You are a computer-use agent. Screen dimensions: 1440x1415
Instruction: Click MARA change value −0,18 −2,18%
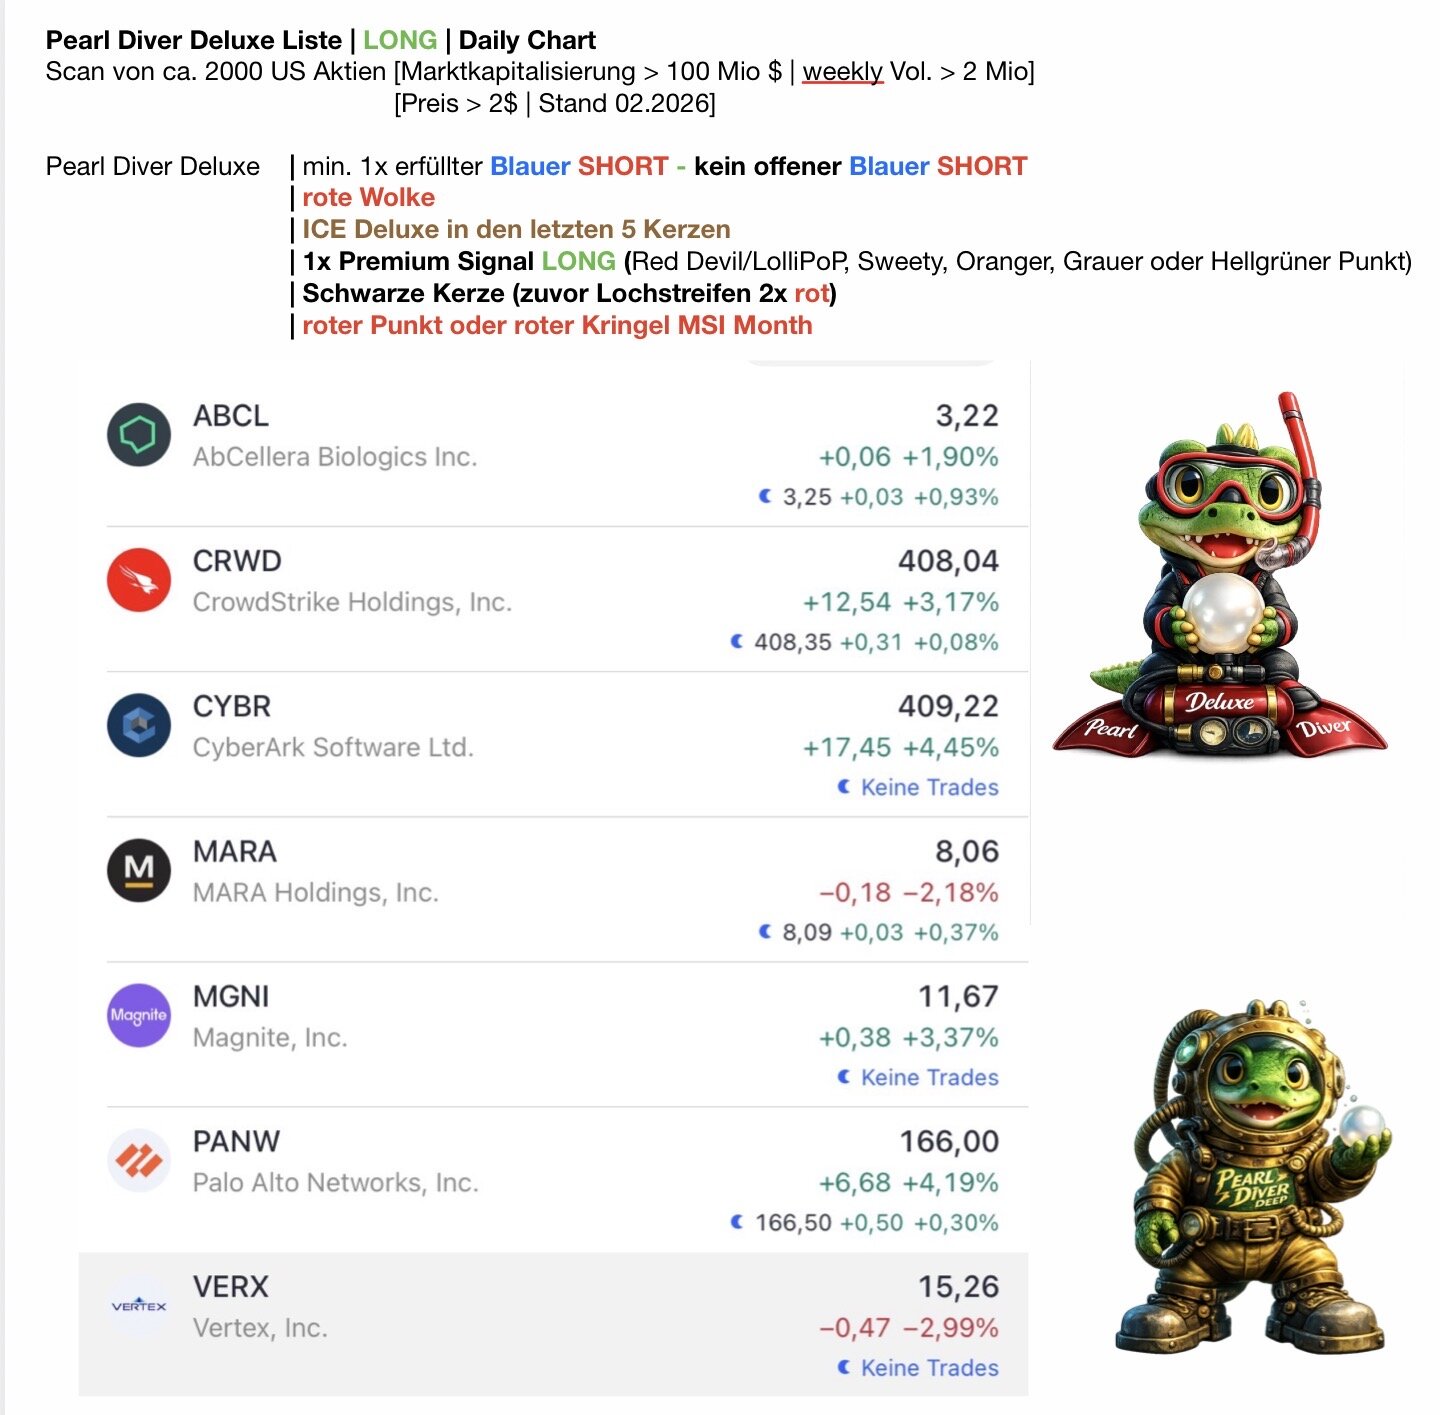(909, 892)
